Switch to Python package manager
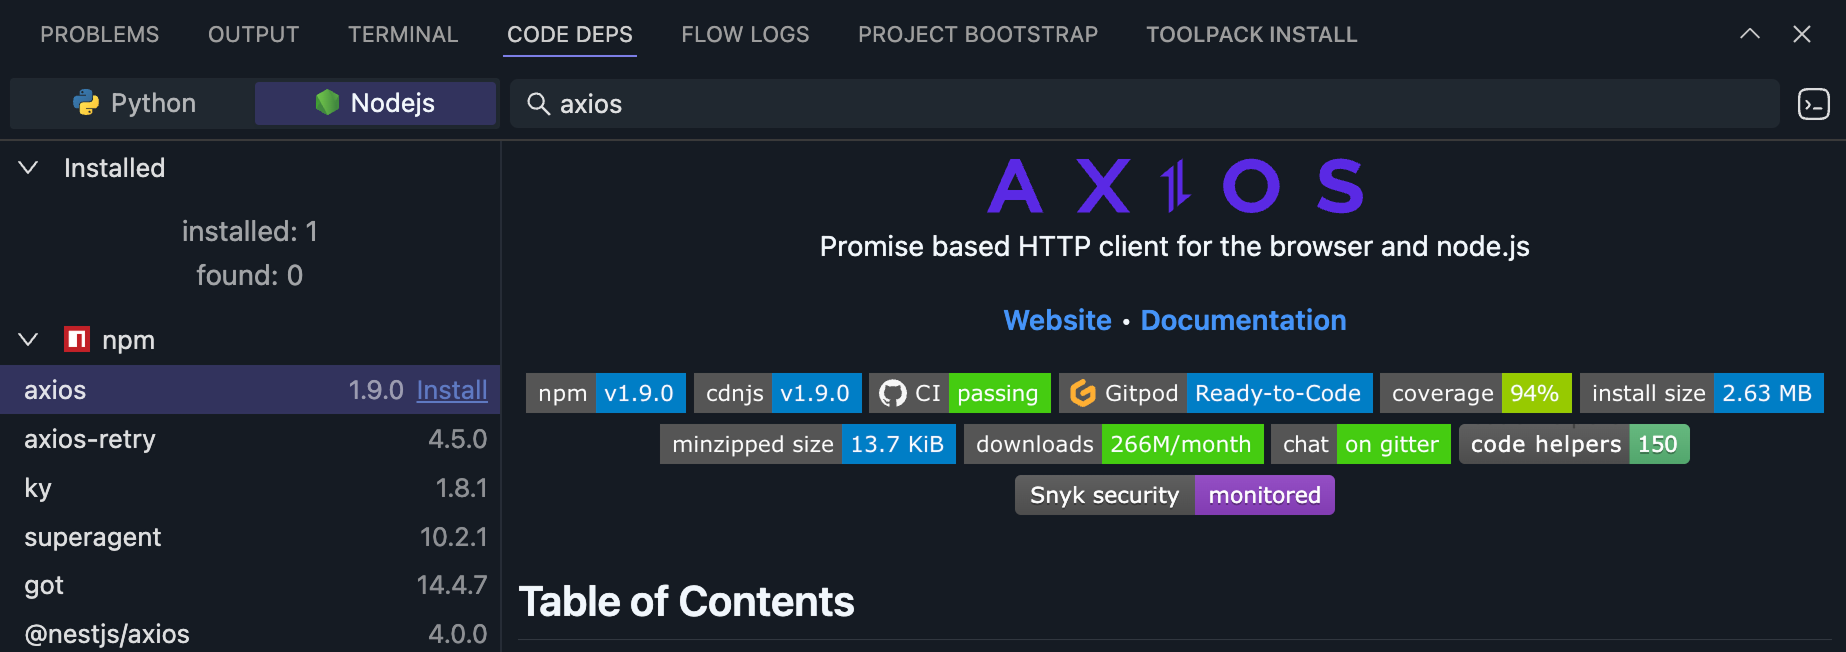 pyautogui.click(x=134, y=103)
